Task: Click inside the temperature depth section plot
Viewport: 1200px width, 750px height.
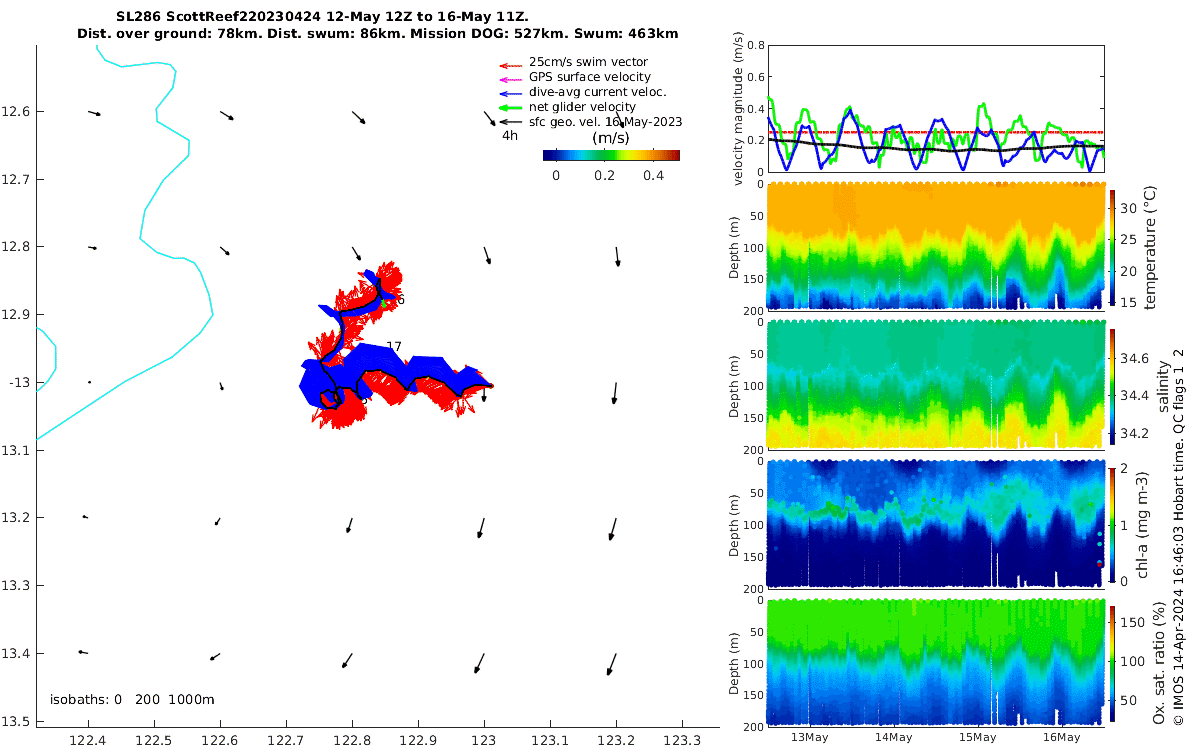Action: pos(935,246)
